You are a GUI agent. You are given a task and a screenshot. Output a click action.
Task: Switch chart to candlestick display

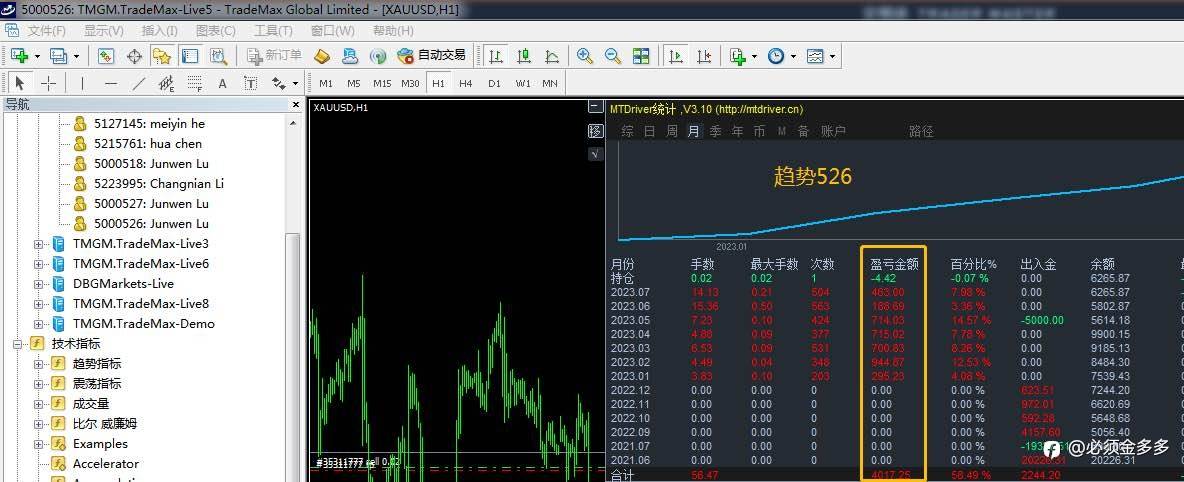point(524,56)
